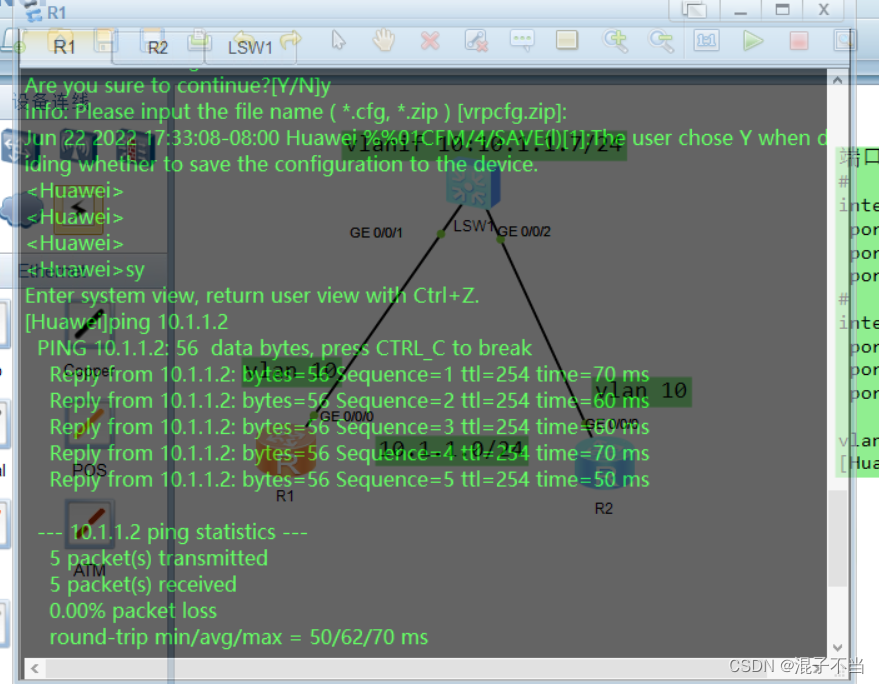The width and height of the screenshot is (879, 684).
Task: Maximize the R1 terminal window
Action: pos(782,10)
